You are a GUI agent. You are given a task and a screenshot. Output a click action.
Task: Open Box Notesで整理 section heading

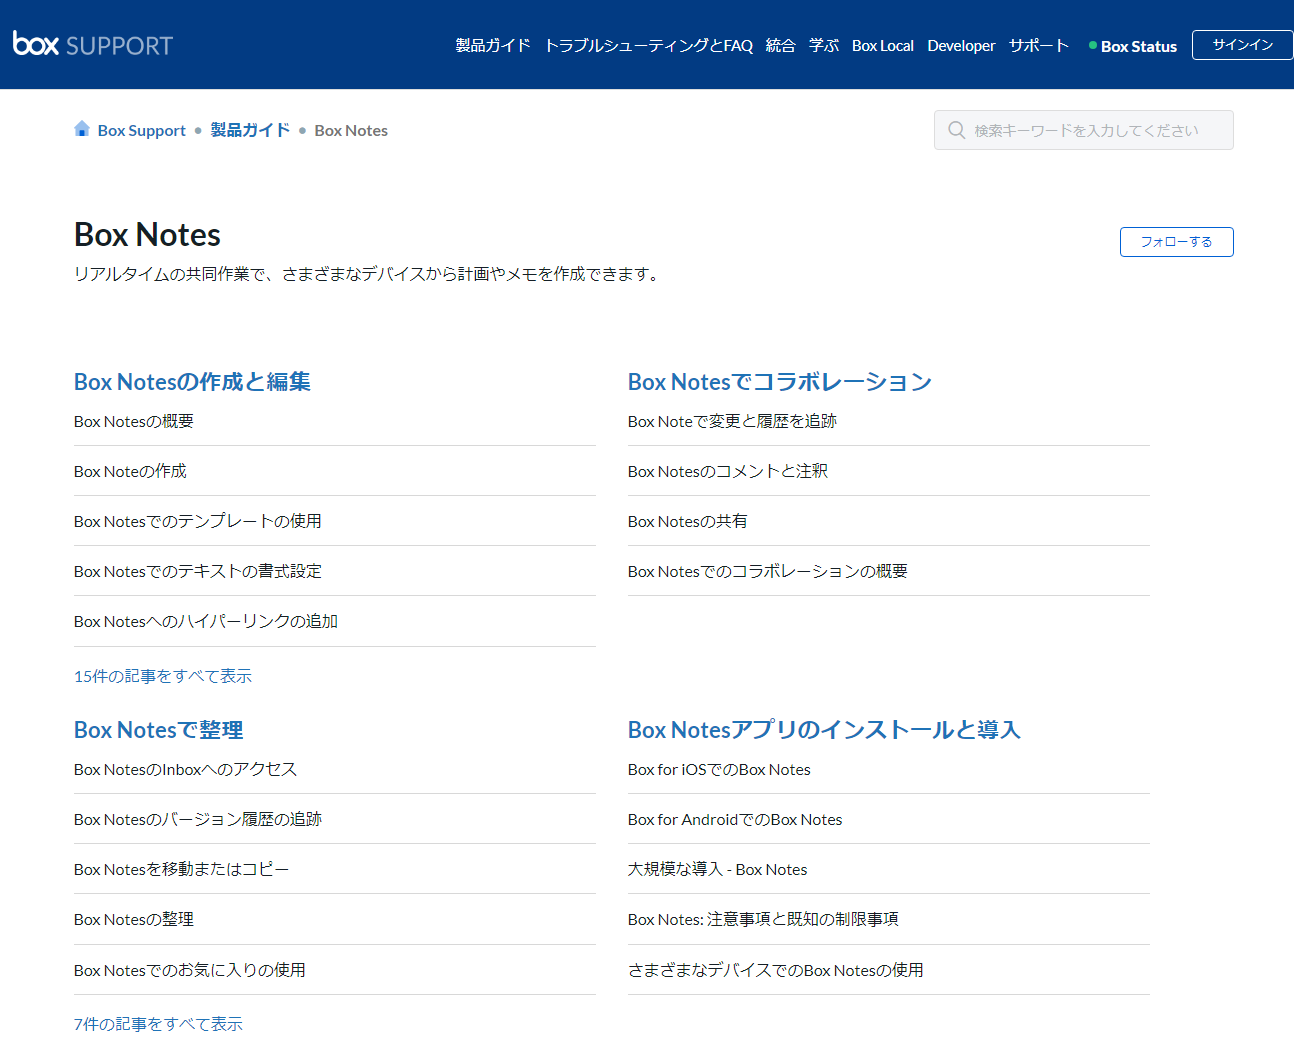click(159, 730)
